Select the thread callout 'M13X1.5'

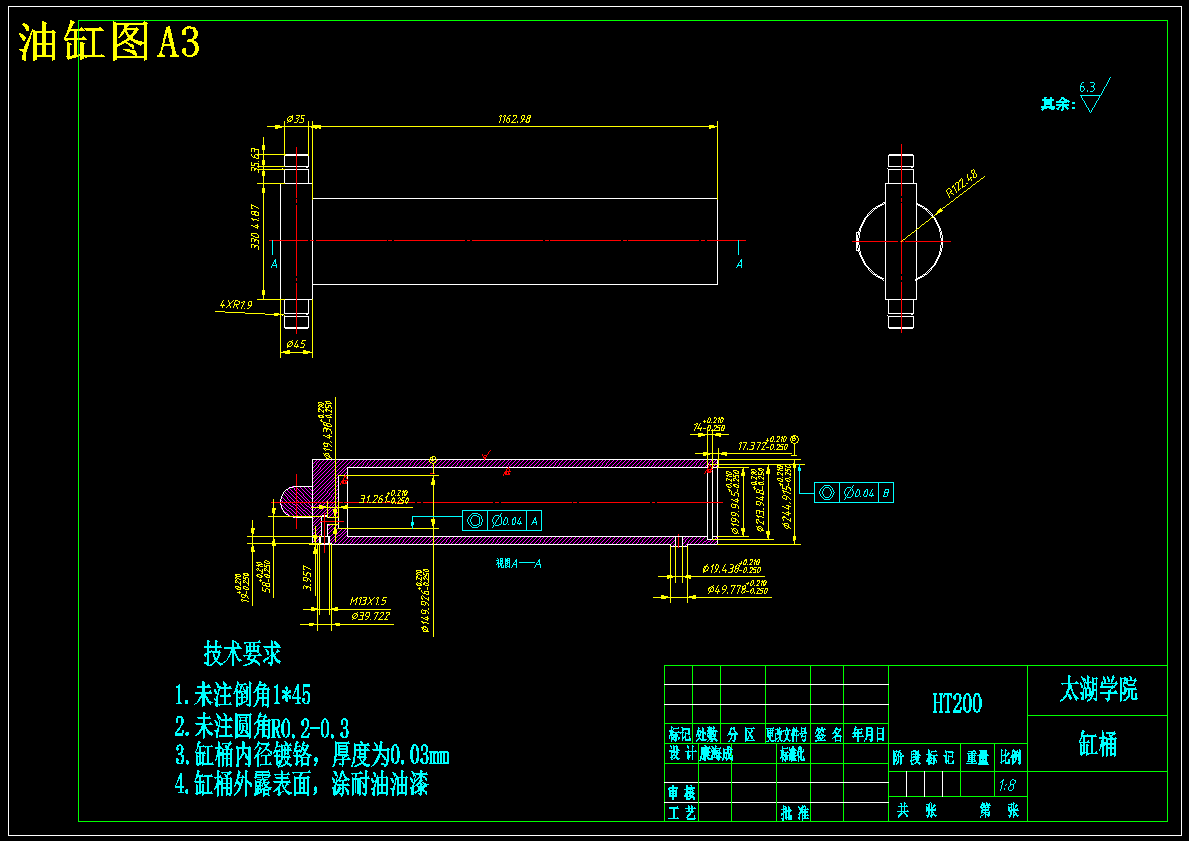pos(368,601)
